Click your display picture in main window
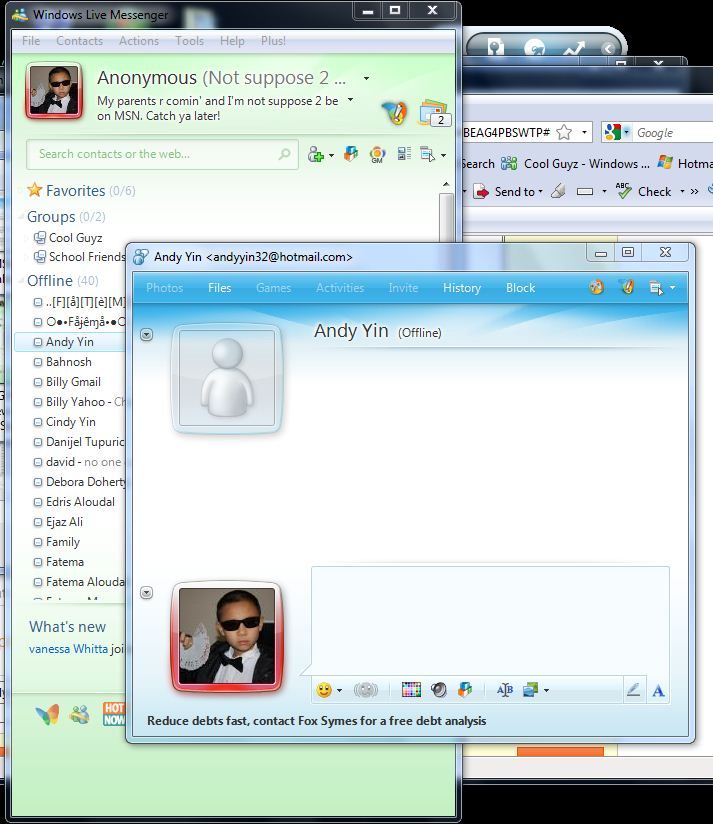The height and width of the screenshot is (824, 713). (x=54, y=90)
